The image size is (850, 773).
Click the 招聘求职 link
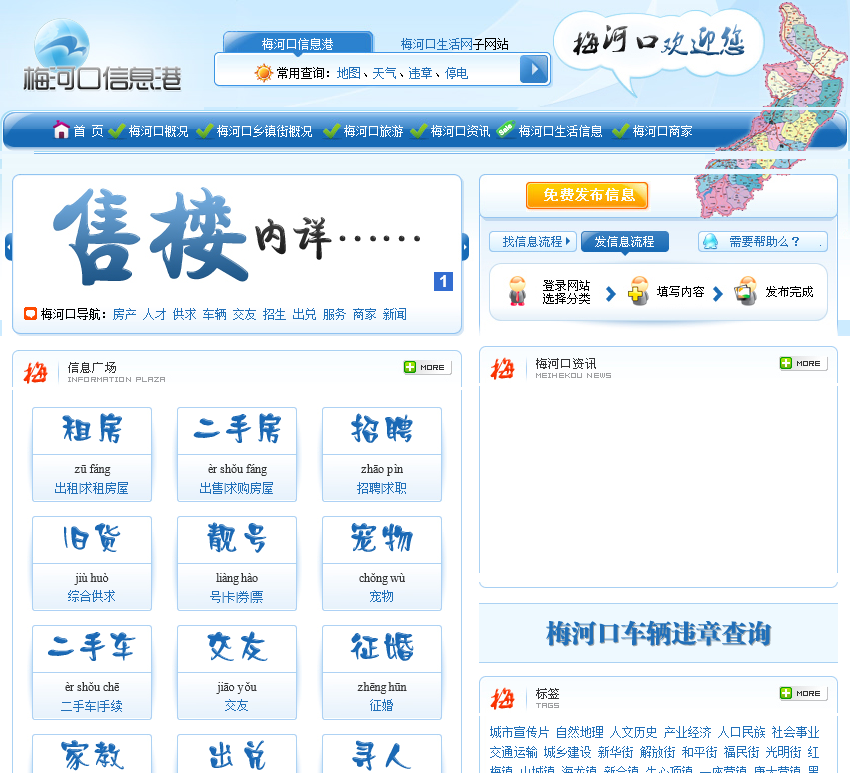[x=382, y=488]
